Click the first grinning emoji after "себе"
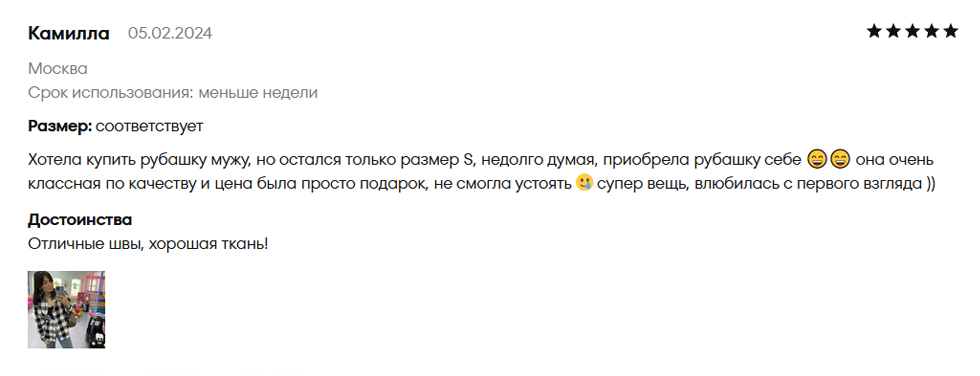980x376 pixels. (817, 160)
